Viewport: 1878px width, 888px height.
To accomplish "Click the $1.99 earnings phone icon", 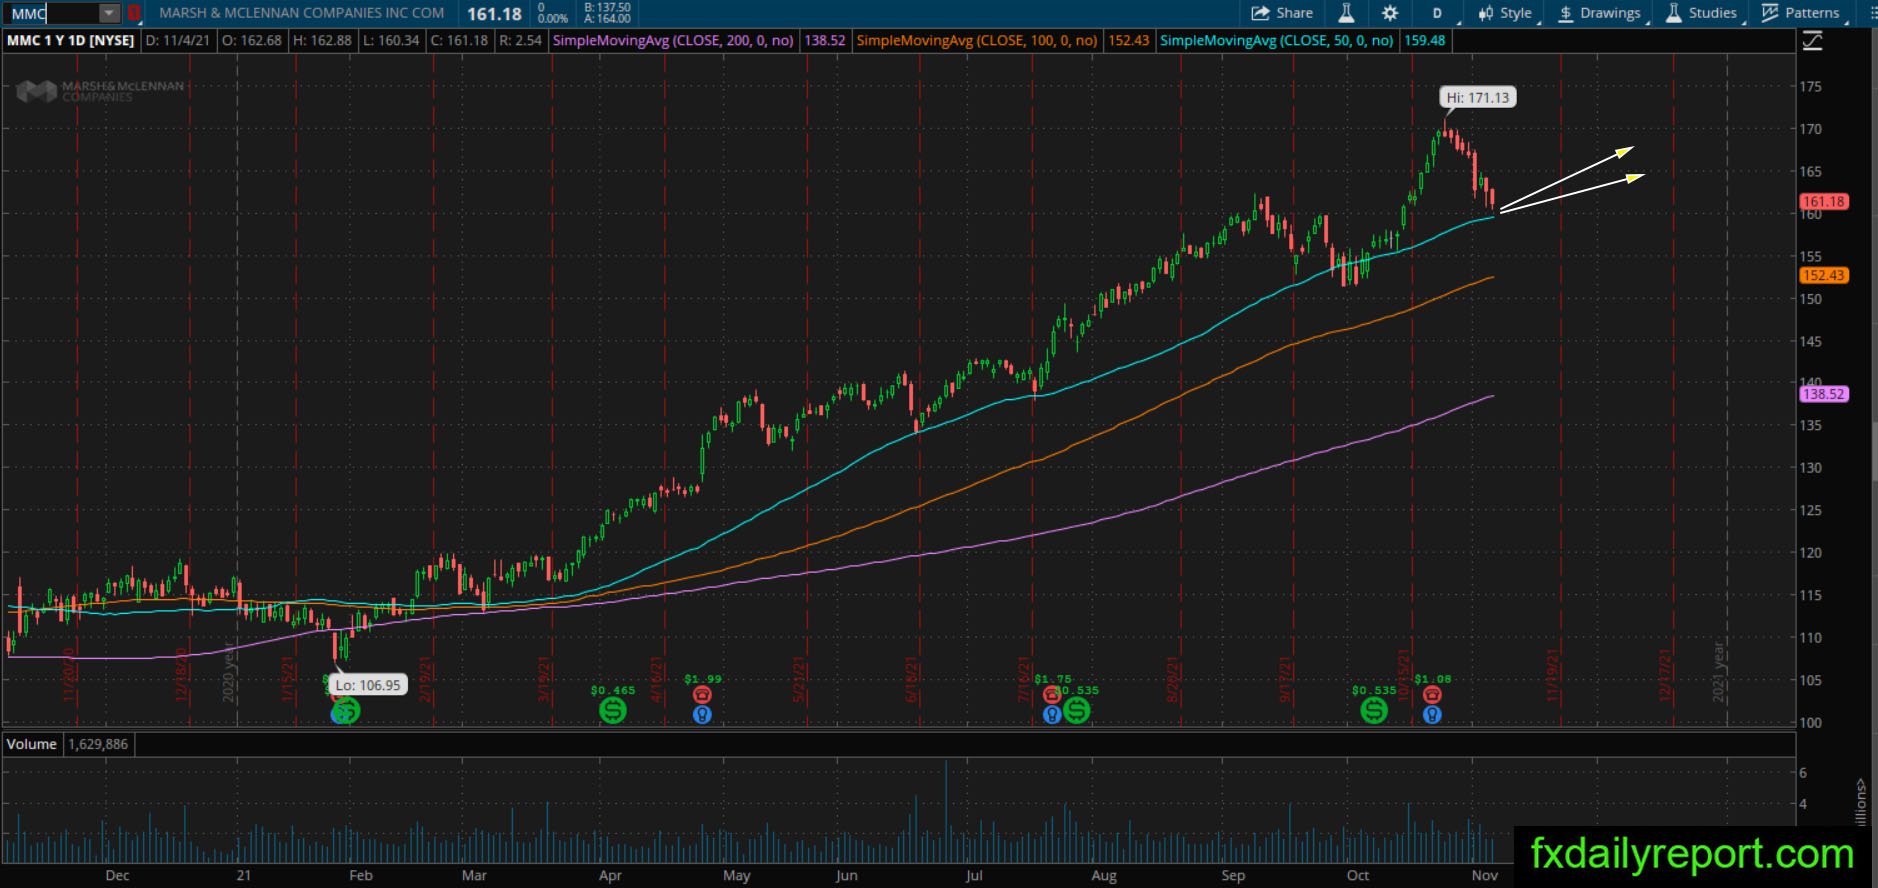I will pyautogui.click(x=702, y=695).
